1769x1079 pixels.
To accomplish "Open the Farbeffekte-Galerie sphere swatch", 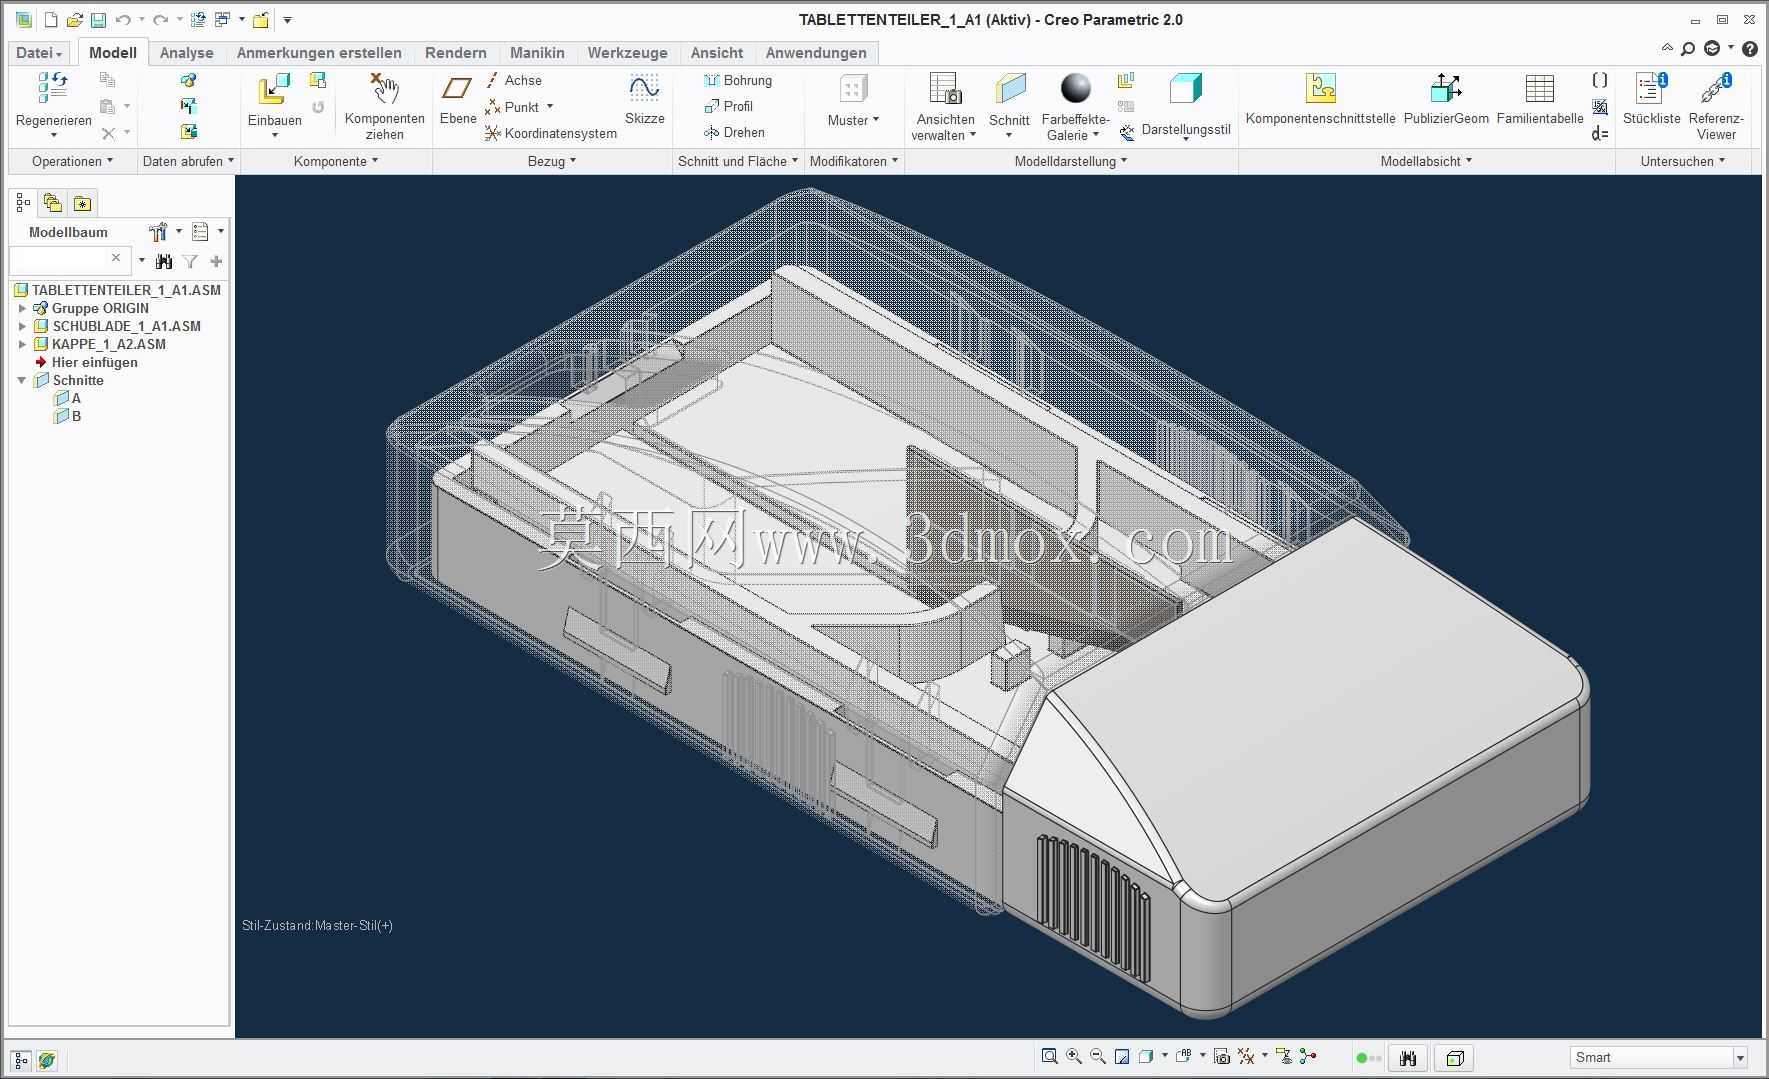I will (1076, 88).
